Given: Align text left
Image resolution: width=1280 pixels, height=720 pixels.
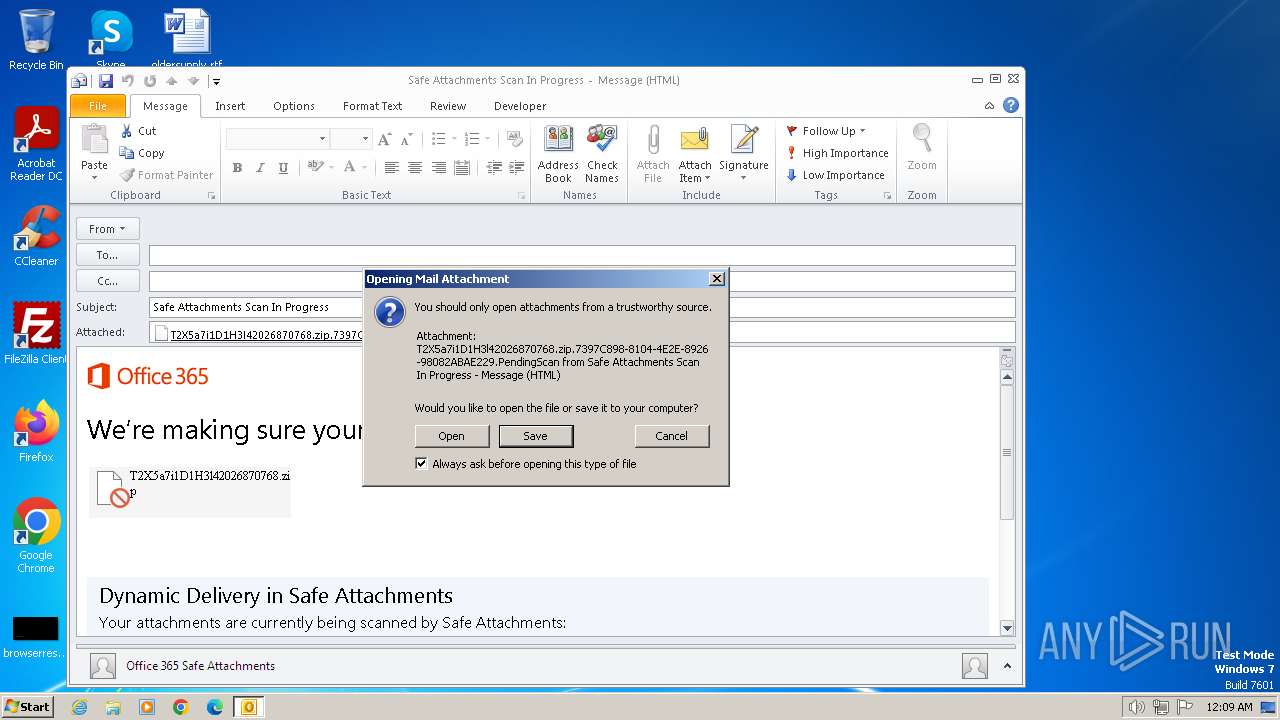Looking at the screenshot, I should (x=392, y=168).
